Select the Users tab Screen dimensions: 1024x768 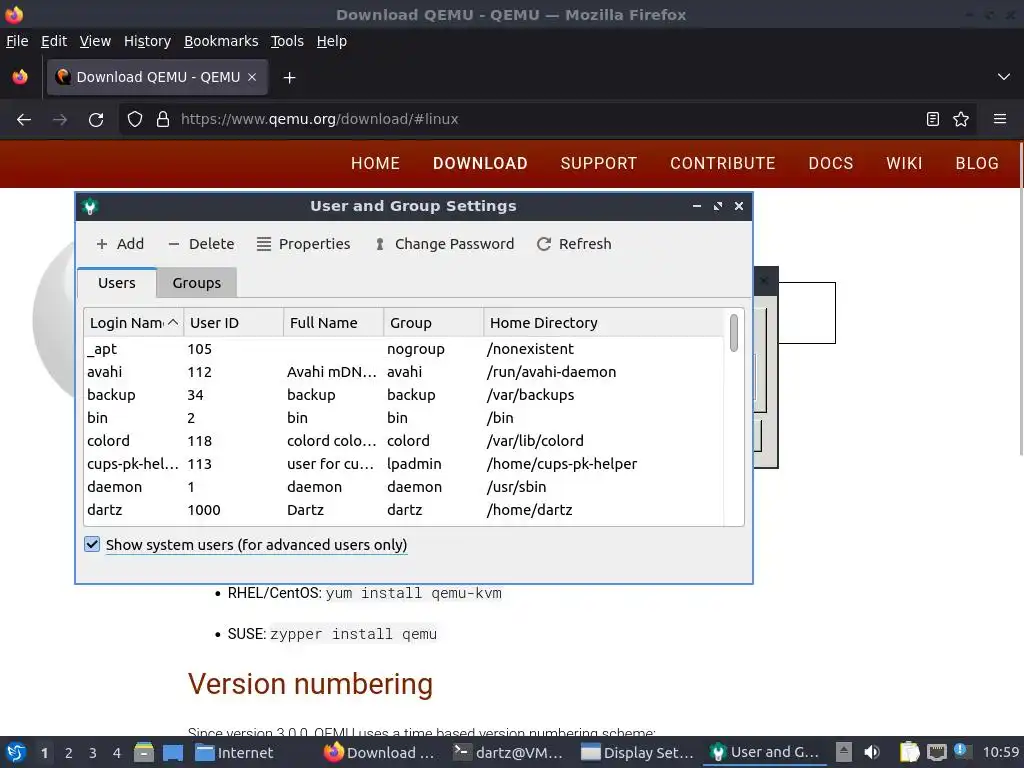click(117, 283)
